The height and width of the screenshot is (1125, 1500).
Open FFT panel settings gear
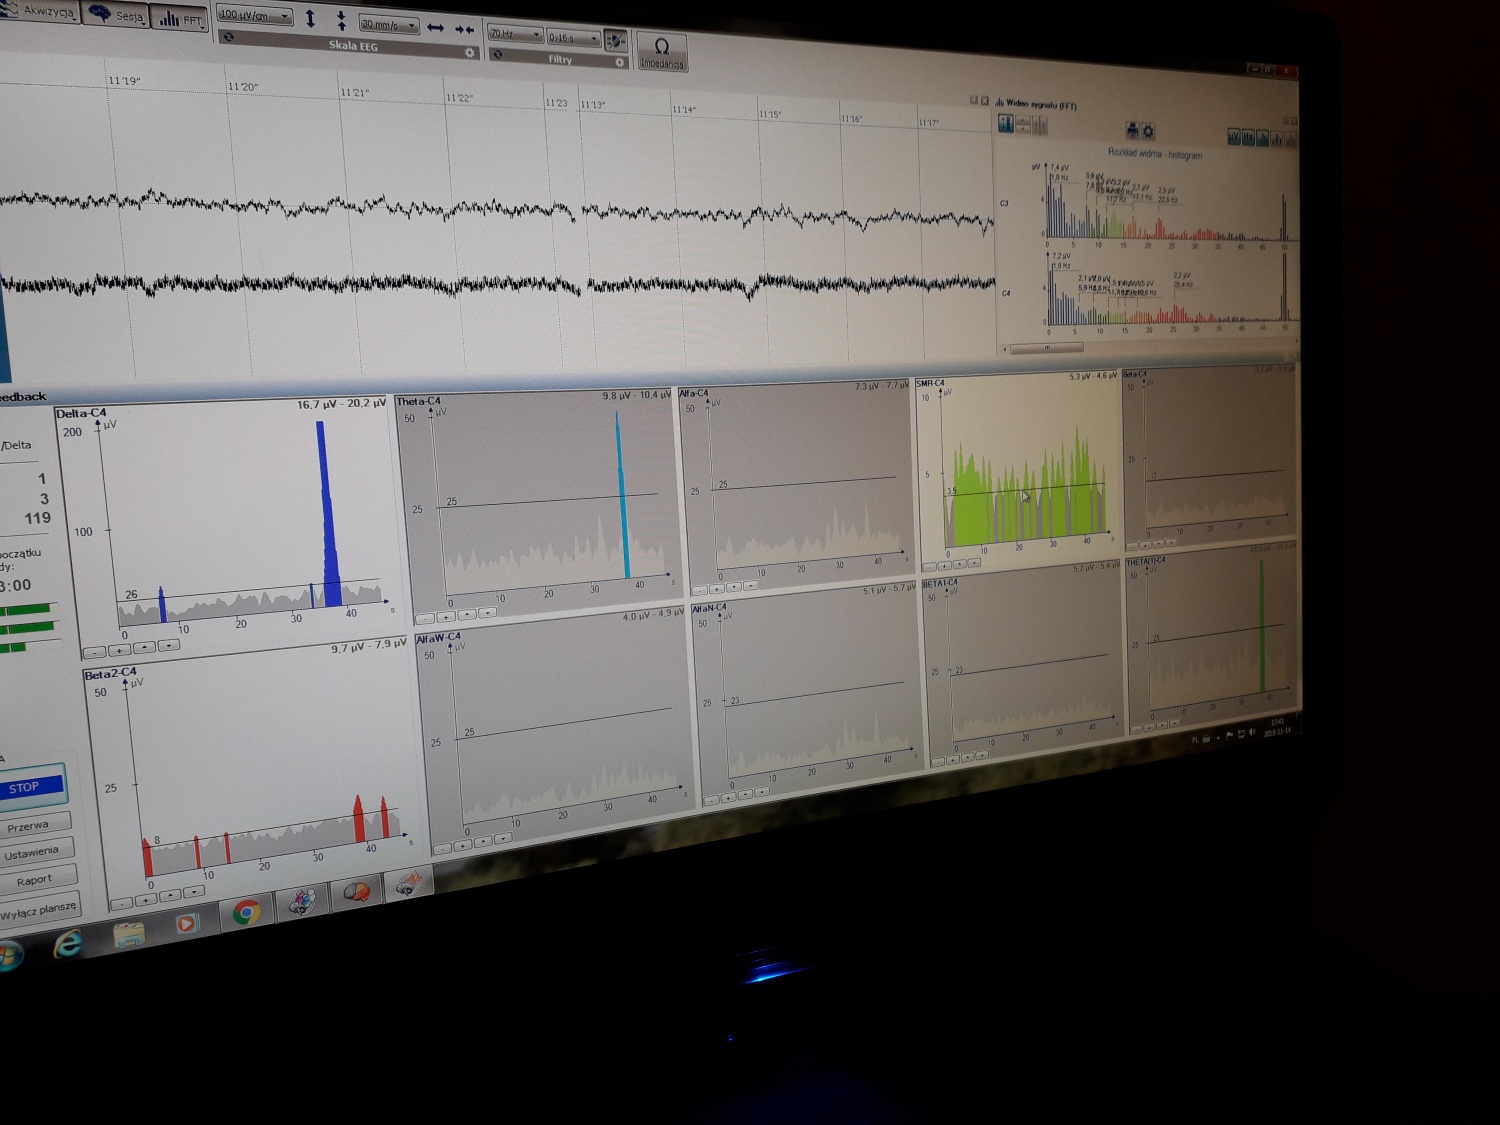[1148, 131]
